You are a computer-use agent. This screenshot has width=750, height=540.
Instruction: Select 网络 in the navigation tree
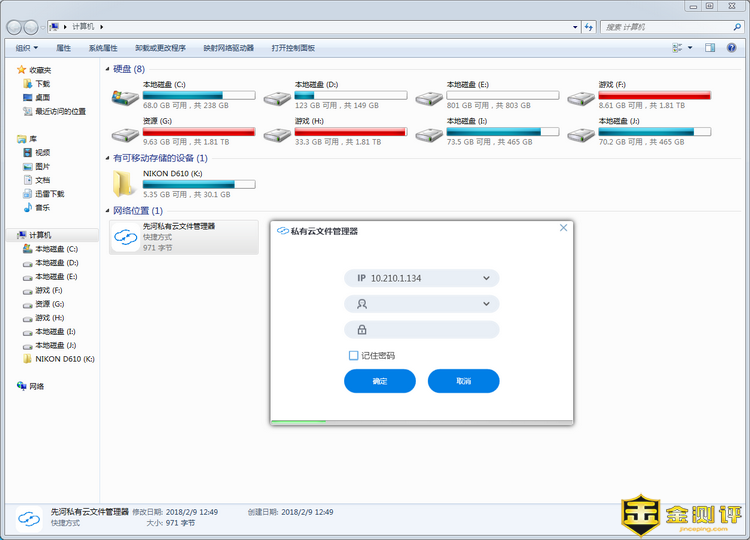pos(36,385)
